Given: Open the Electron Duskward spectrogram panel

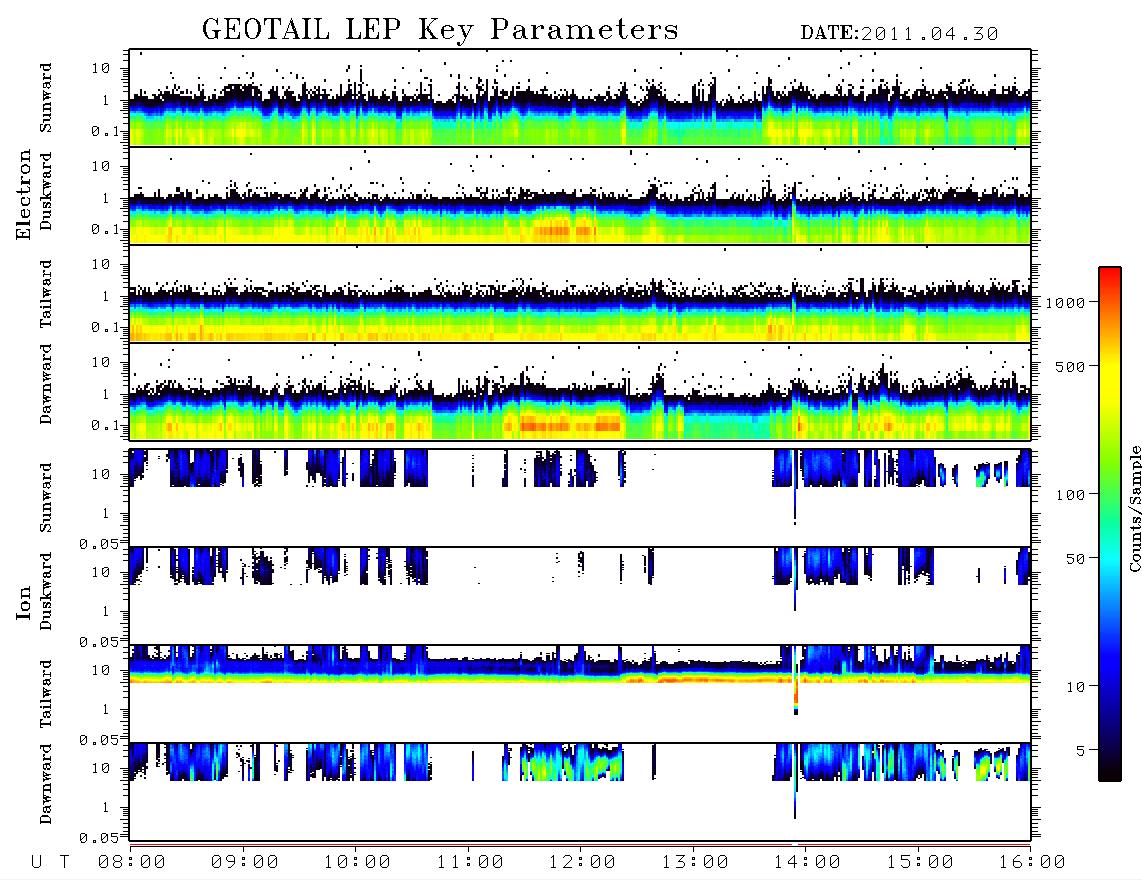Looking at the screenshot, I should pyautogui.click(x=580, y=195).
